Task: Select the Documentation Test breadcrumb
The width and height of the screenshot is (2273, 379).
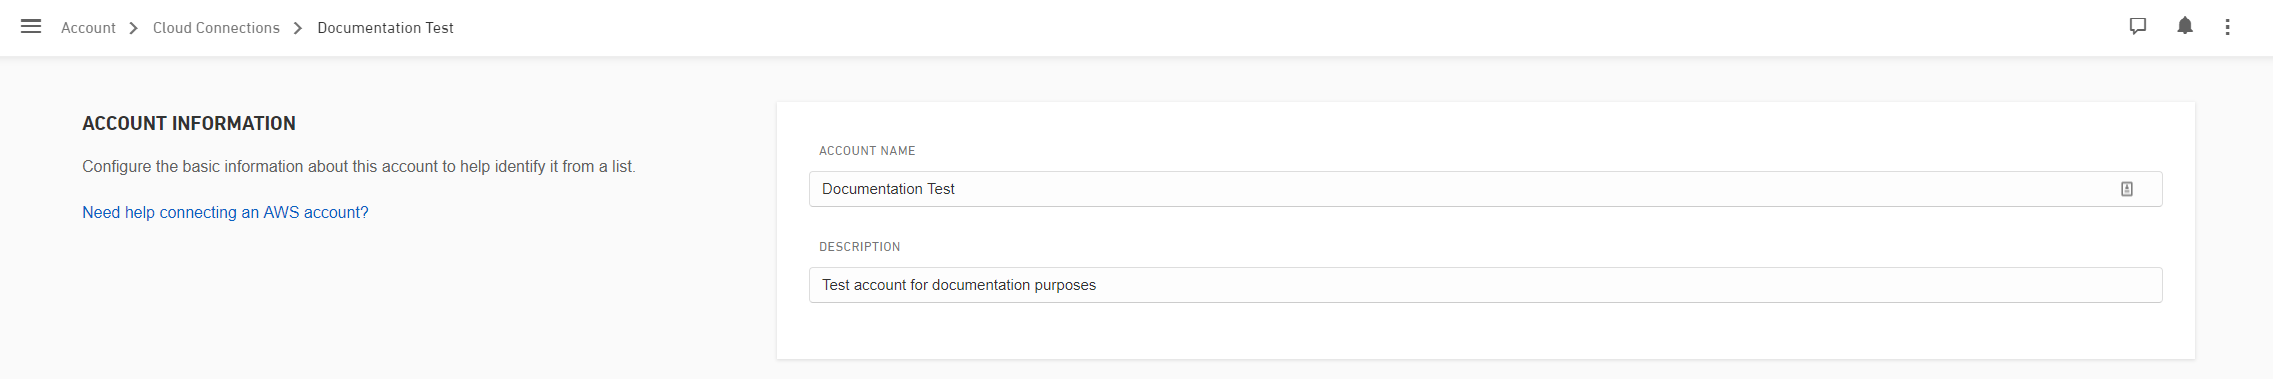Action: (x=385, y=28)
